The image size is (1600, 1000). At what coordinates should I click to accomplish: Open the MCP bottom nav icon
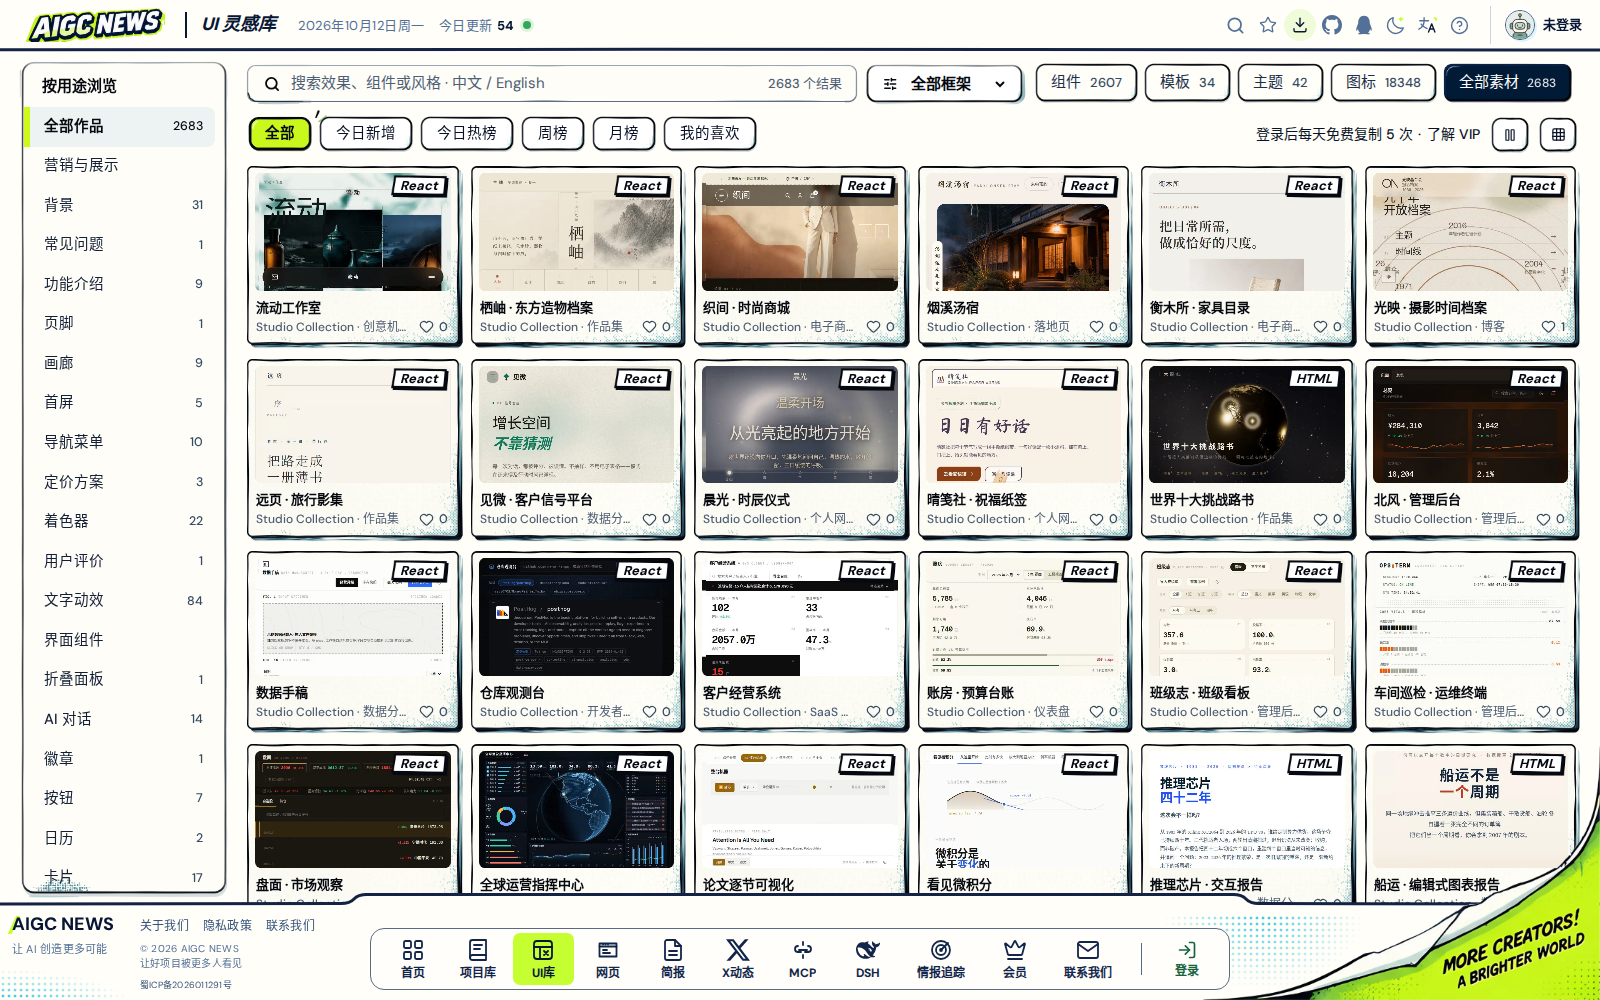click(803, 959)
